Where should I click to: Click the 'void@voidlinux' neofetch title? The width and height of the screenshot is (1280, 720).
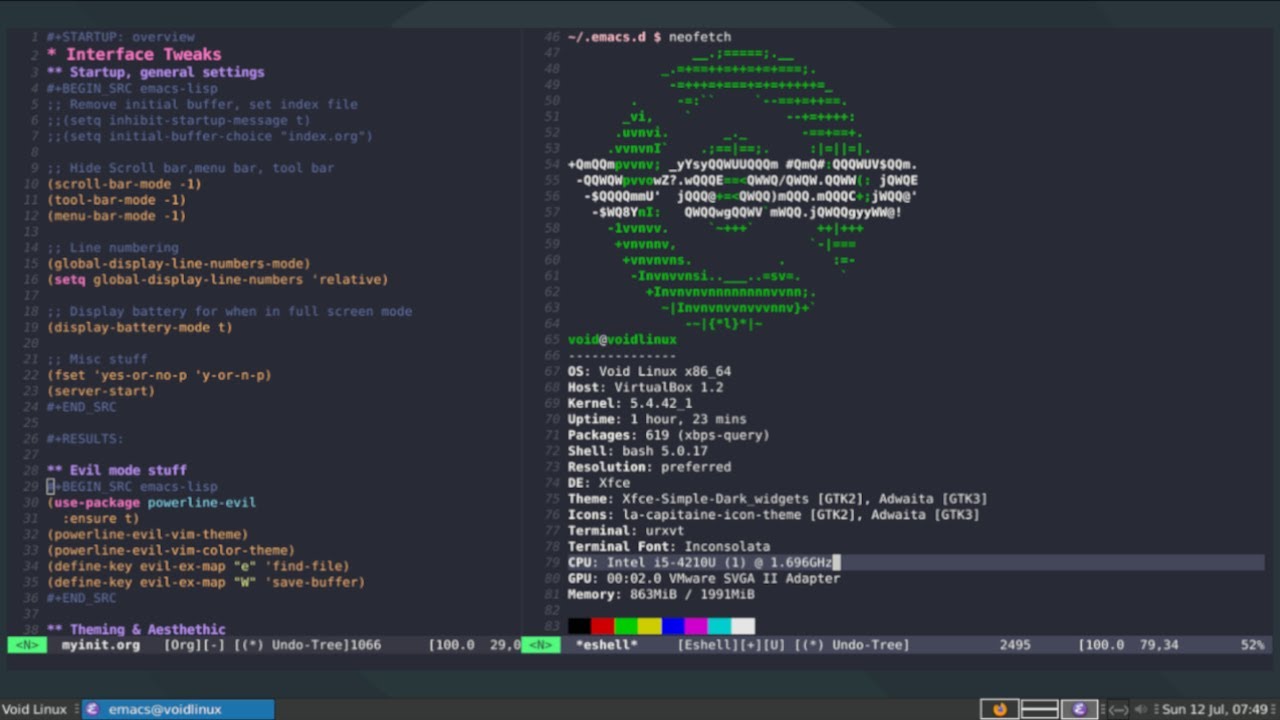[622, 340]
